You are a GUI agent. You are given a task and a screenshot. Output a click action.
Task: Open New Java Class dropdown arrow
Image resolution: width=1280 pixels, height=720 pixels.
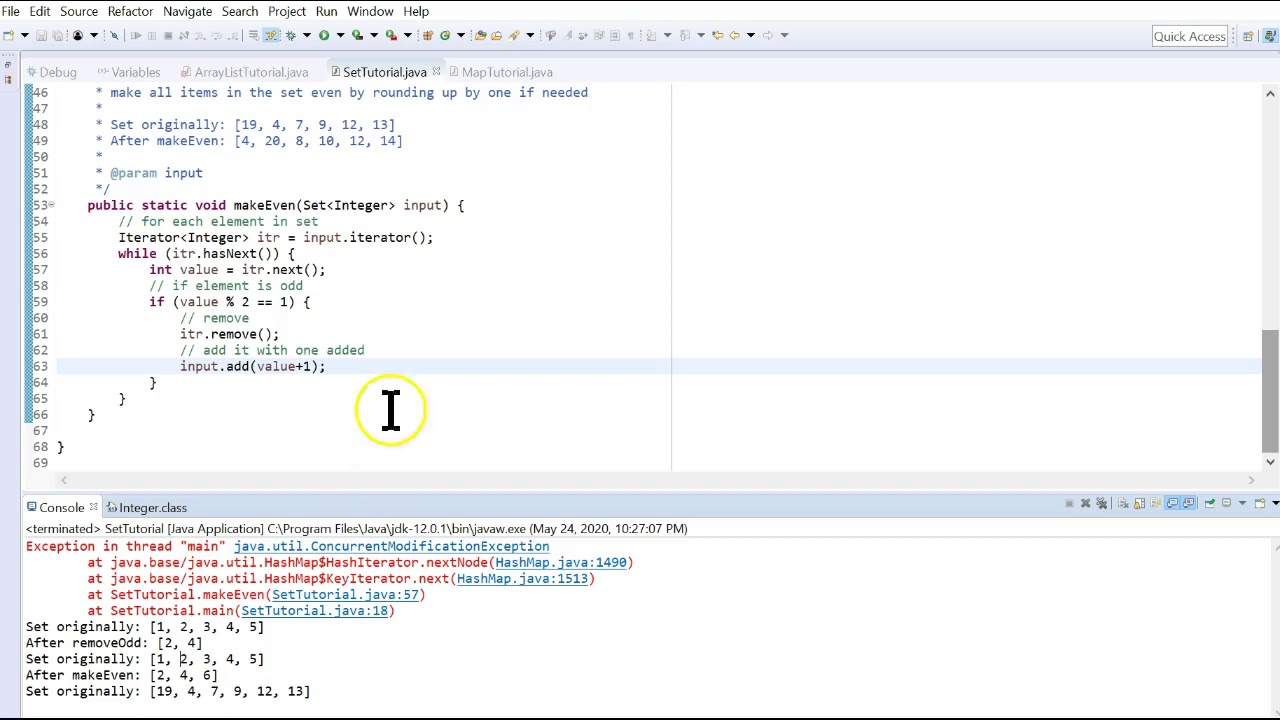[x=461, y=35]
